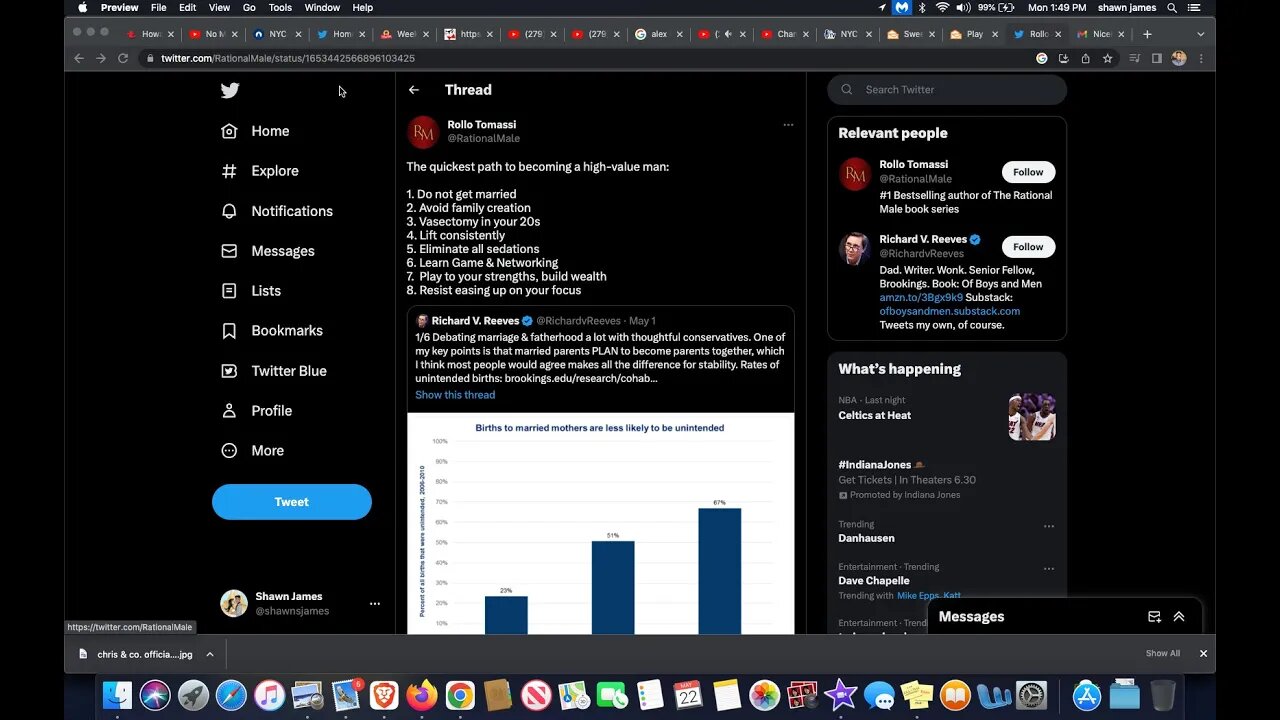Open Chrome's three-dot menu

tap(1201, 59)
